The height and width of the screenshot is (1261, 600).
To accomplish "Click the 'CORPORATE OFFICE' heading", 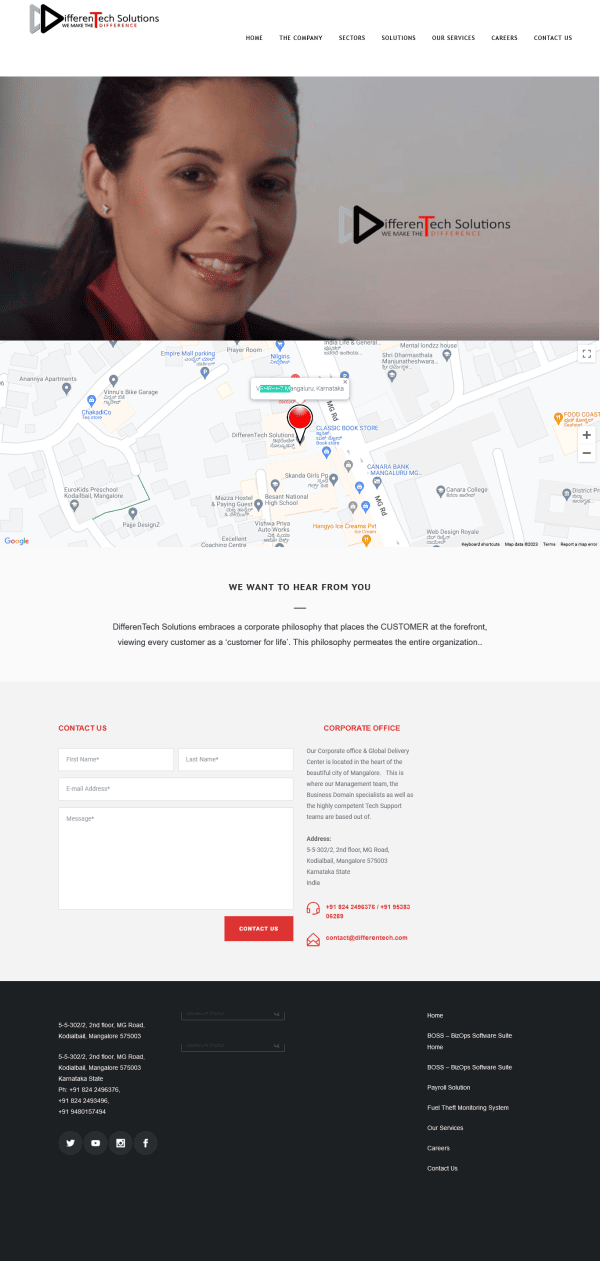I will point(361,728).
